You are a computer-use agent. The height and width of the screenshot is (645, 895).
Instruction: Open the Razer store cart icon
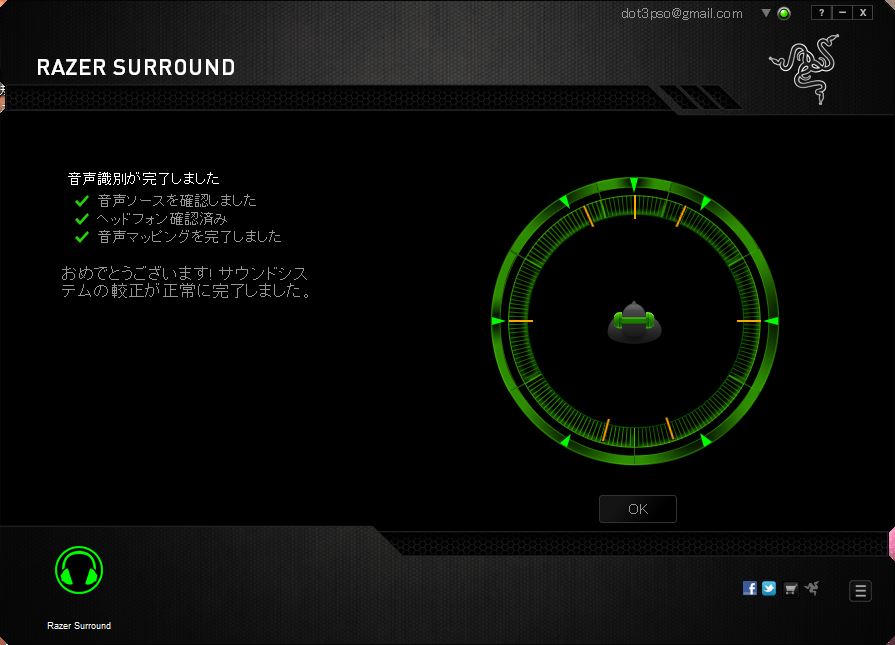click(791, 588)
